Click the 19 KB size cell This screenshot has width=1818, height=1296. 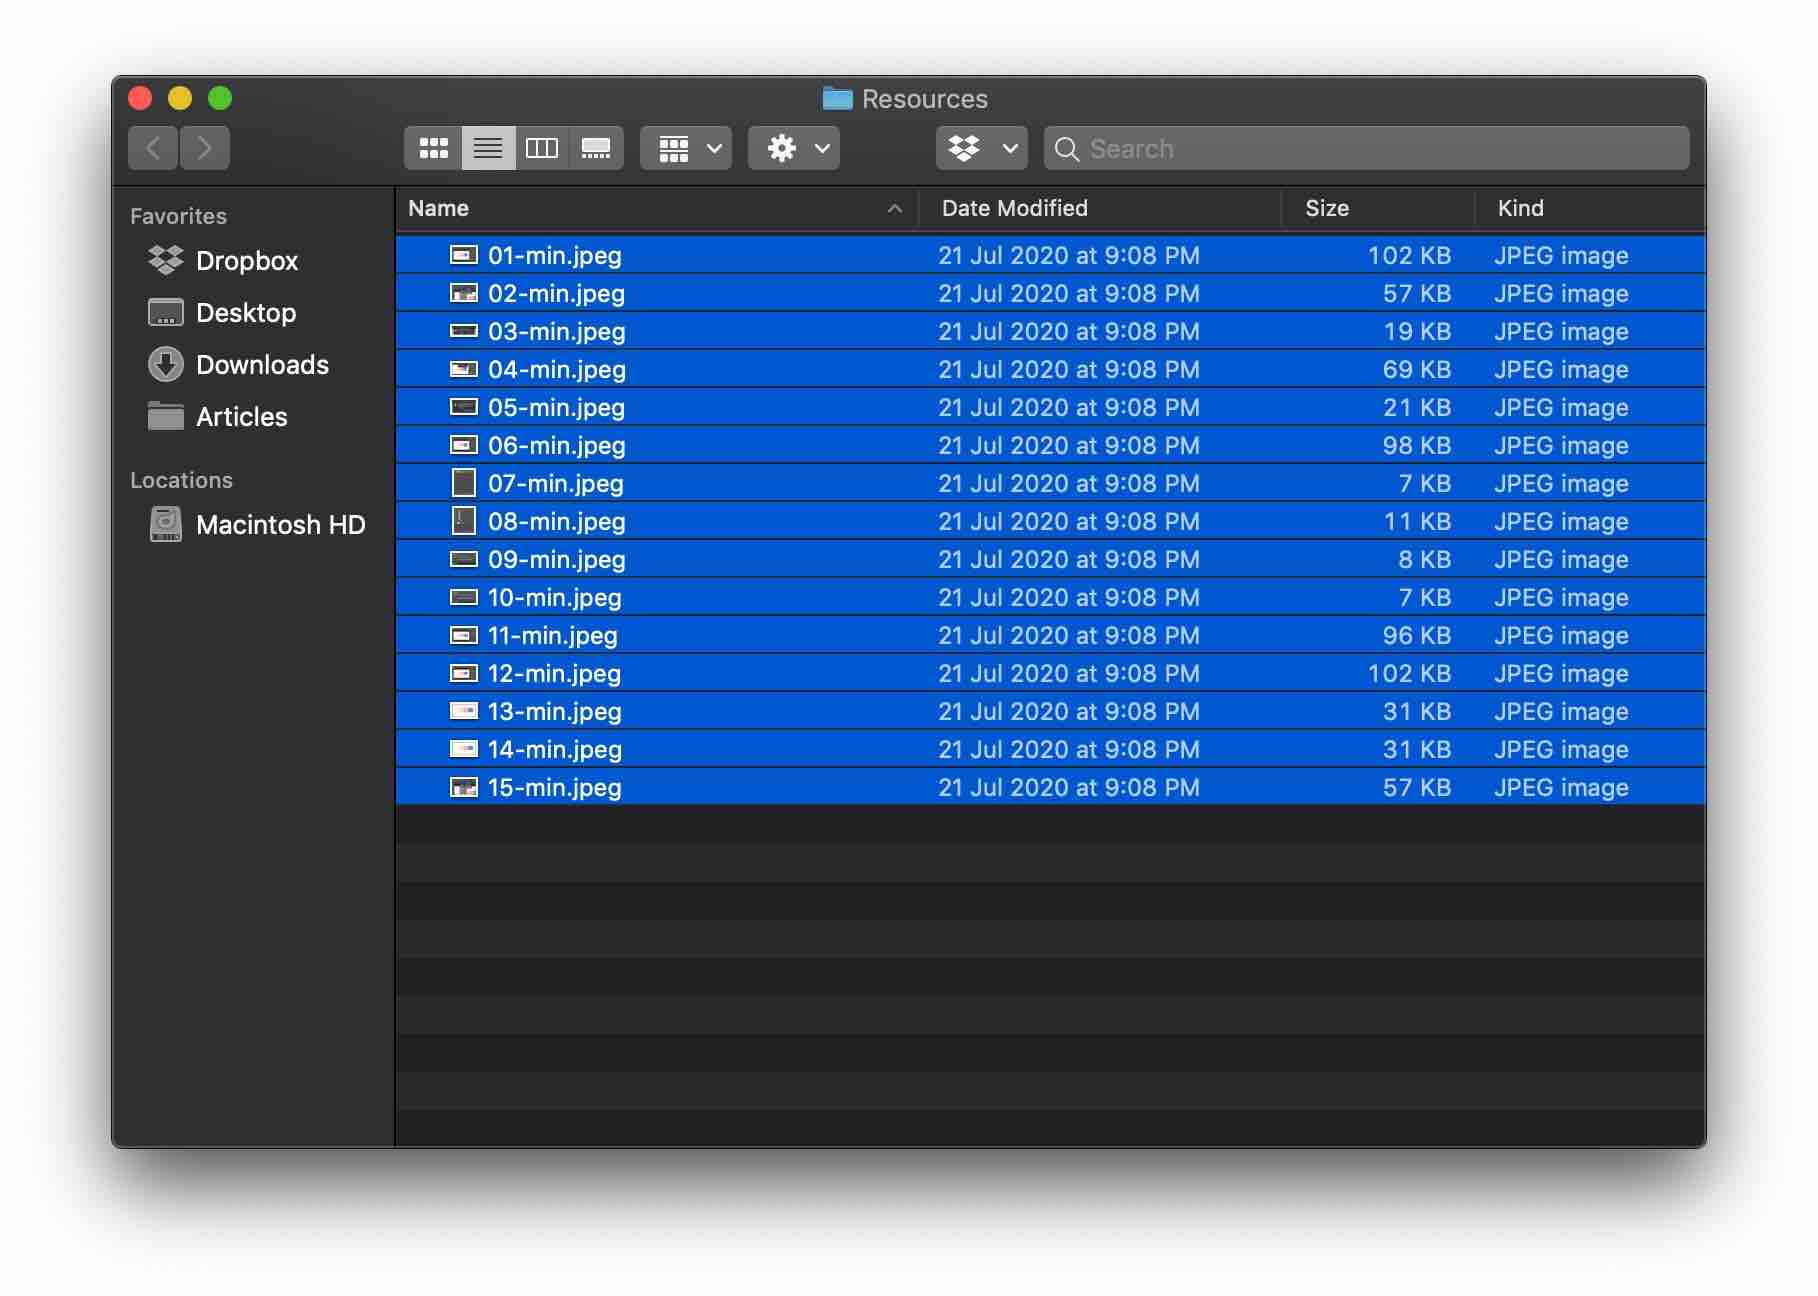point(1417,331)
